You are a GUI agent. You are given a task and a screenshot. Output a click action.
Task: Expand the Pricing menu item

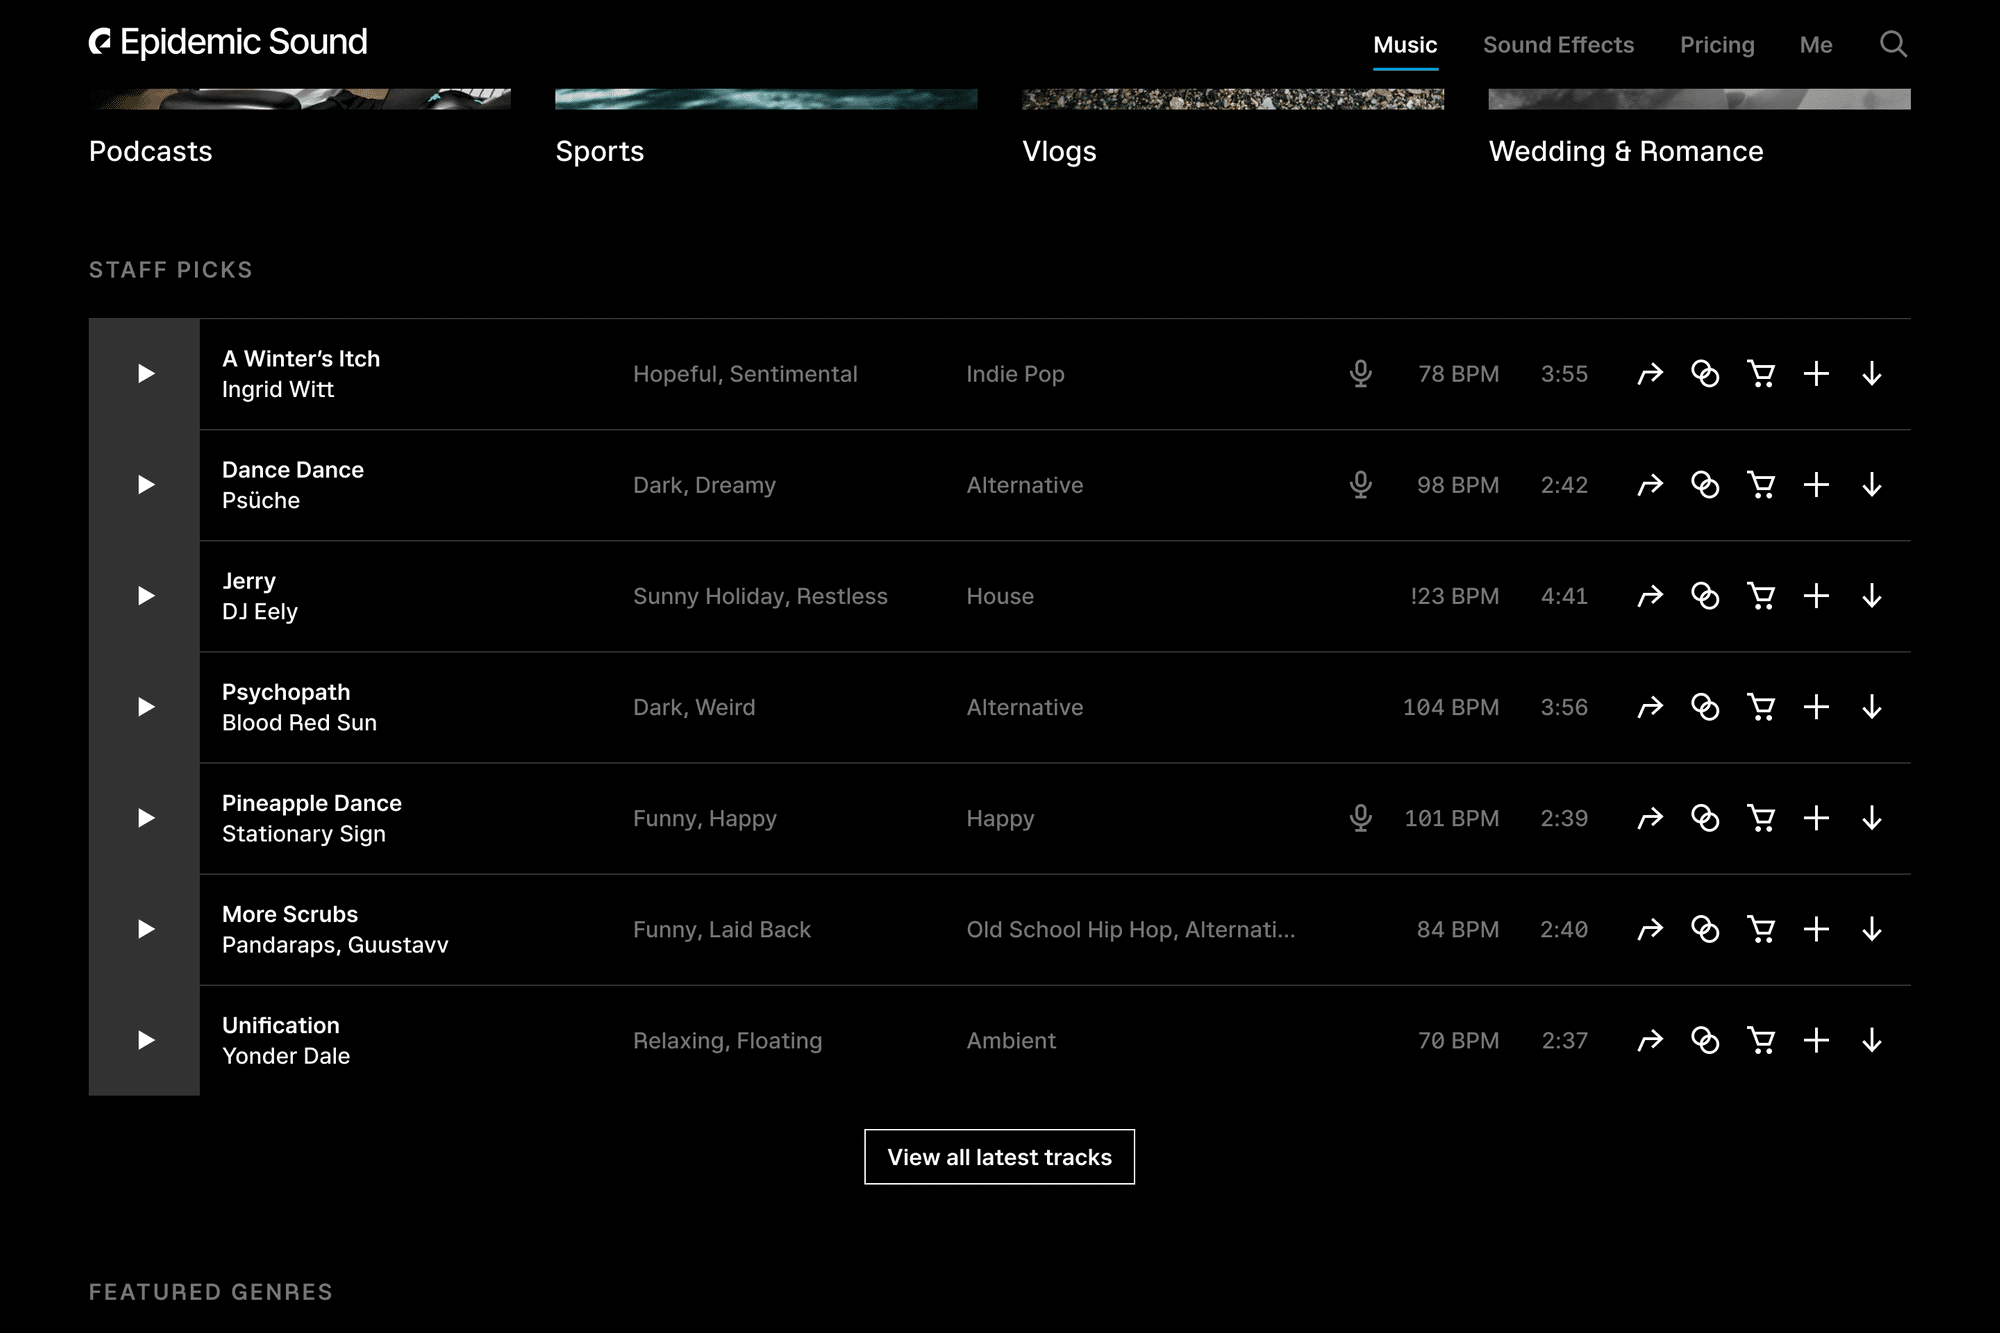[1714, 45]
